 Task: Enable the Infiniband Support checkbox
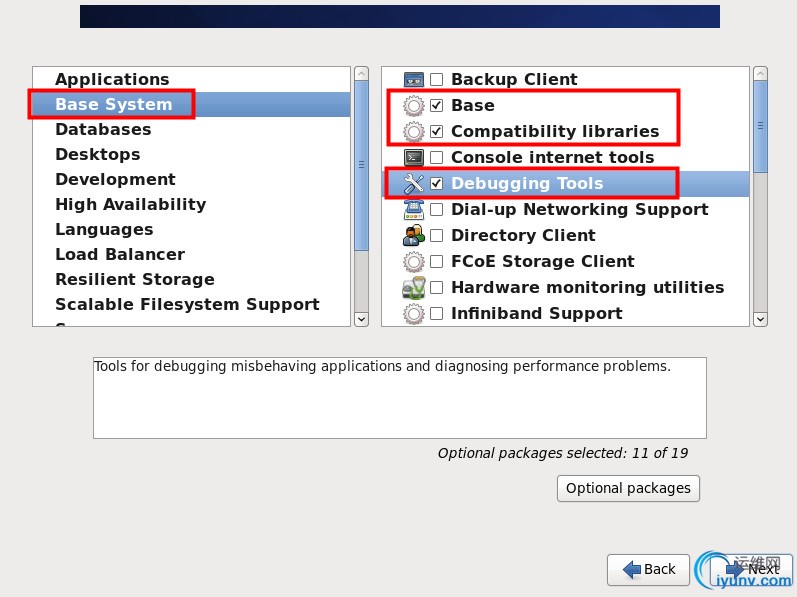[x=437, y=313]
